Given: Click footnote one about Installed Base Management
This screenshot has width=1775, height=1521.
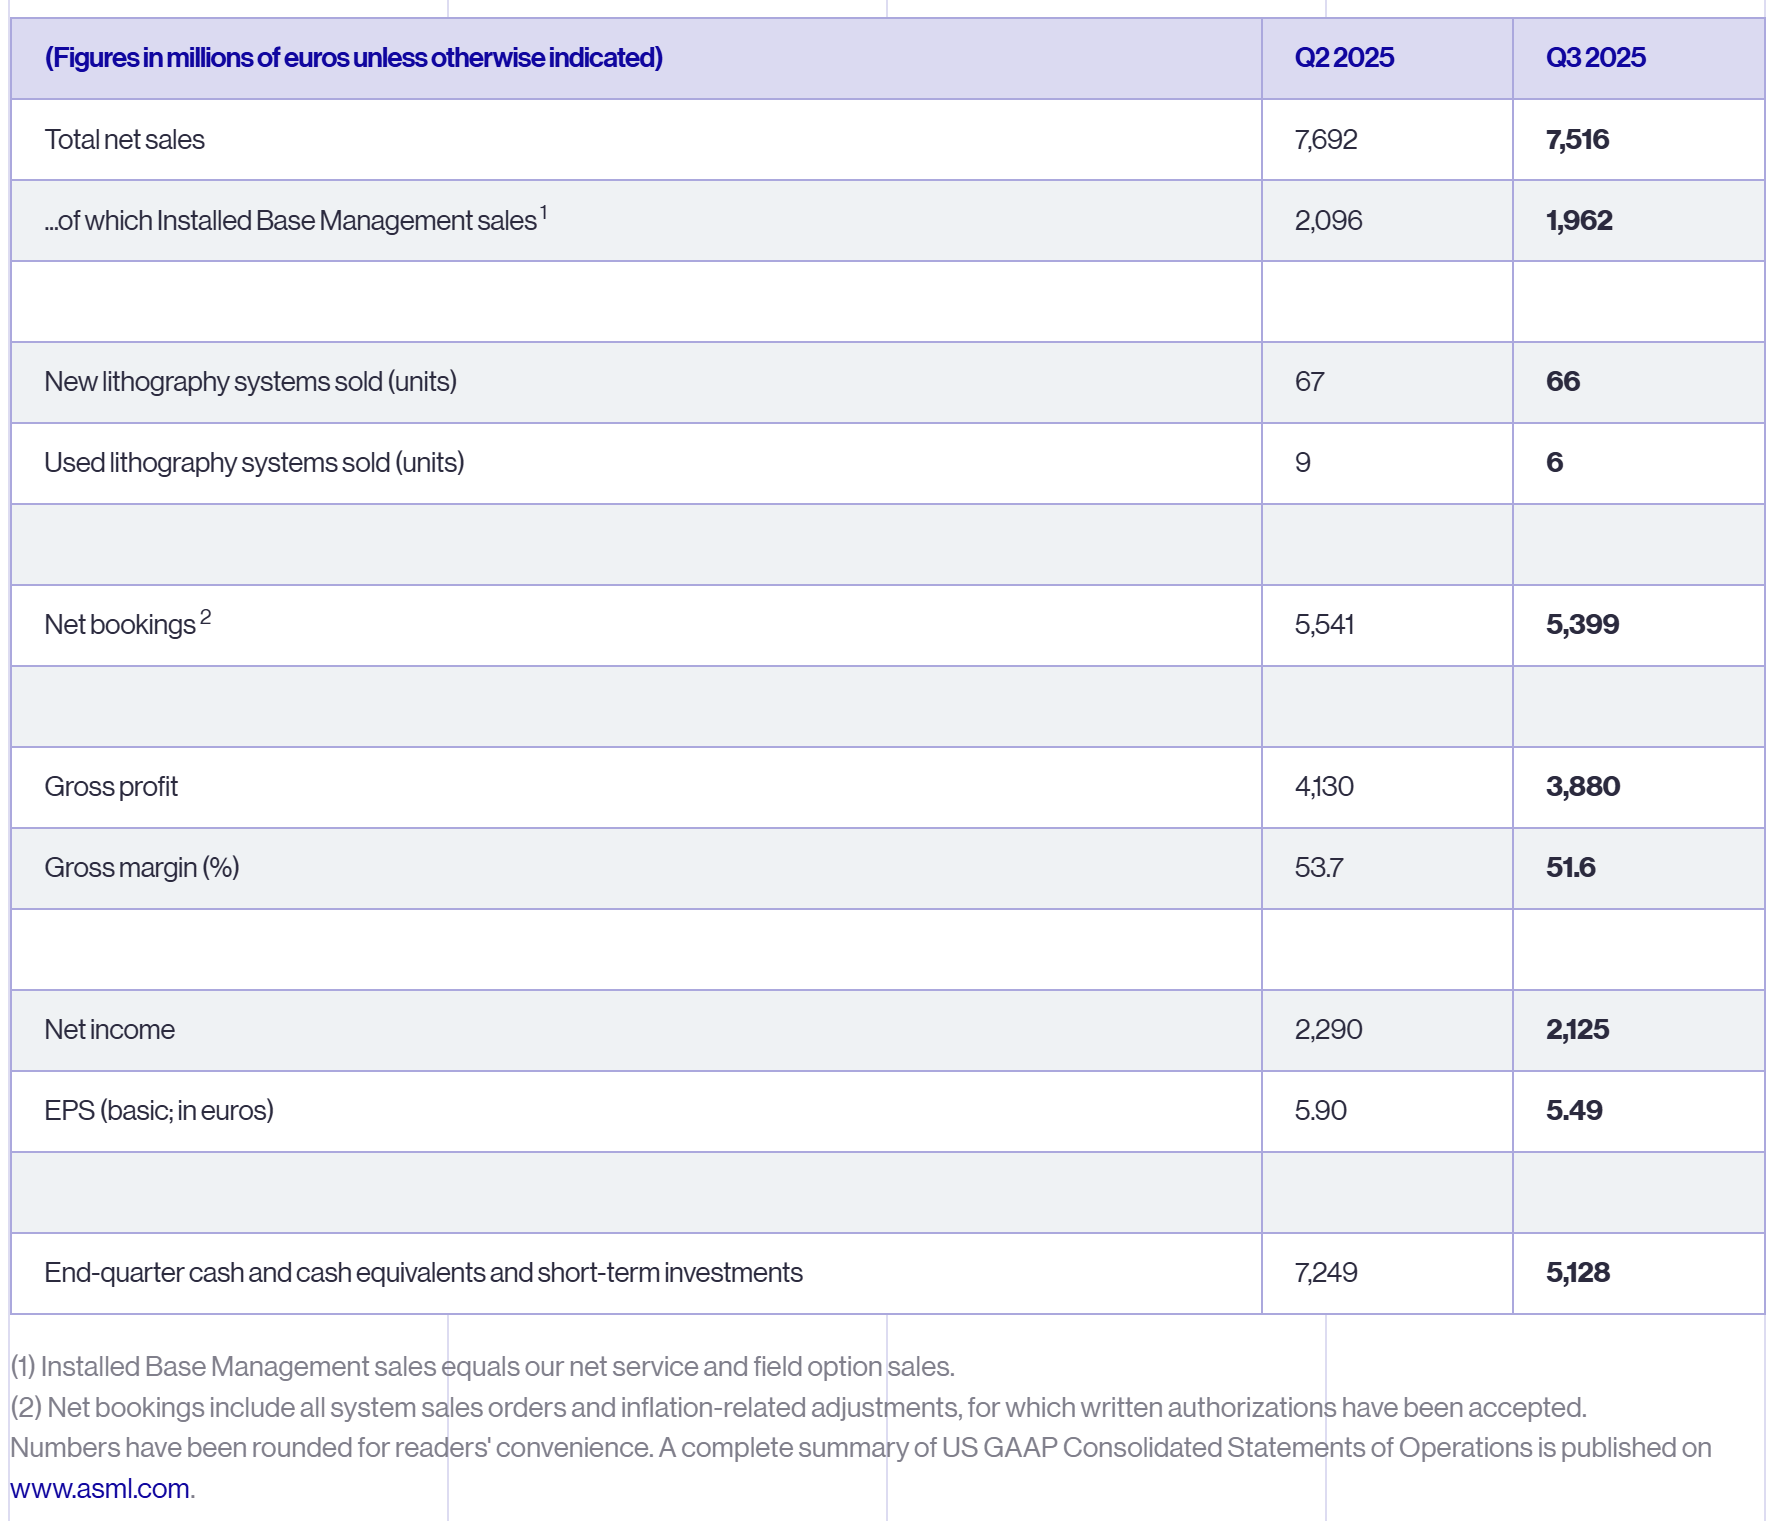Looking at the screenshot, I should [482, 1367].
